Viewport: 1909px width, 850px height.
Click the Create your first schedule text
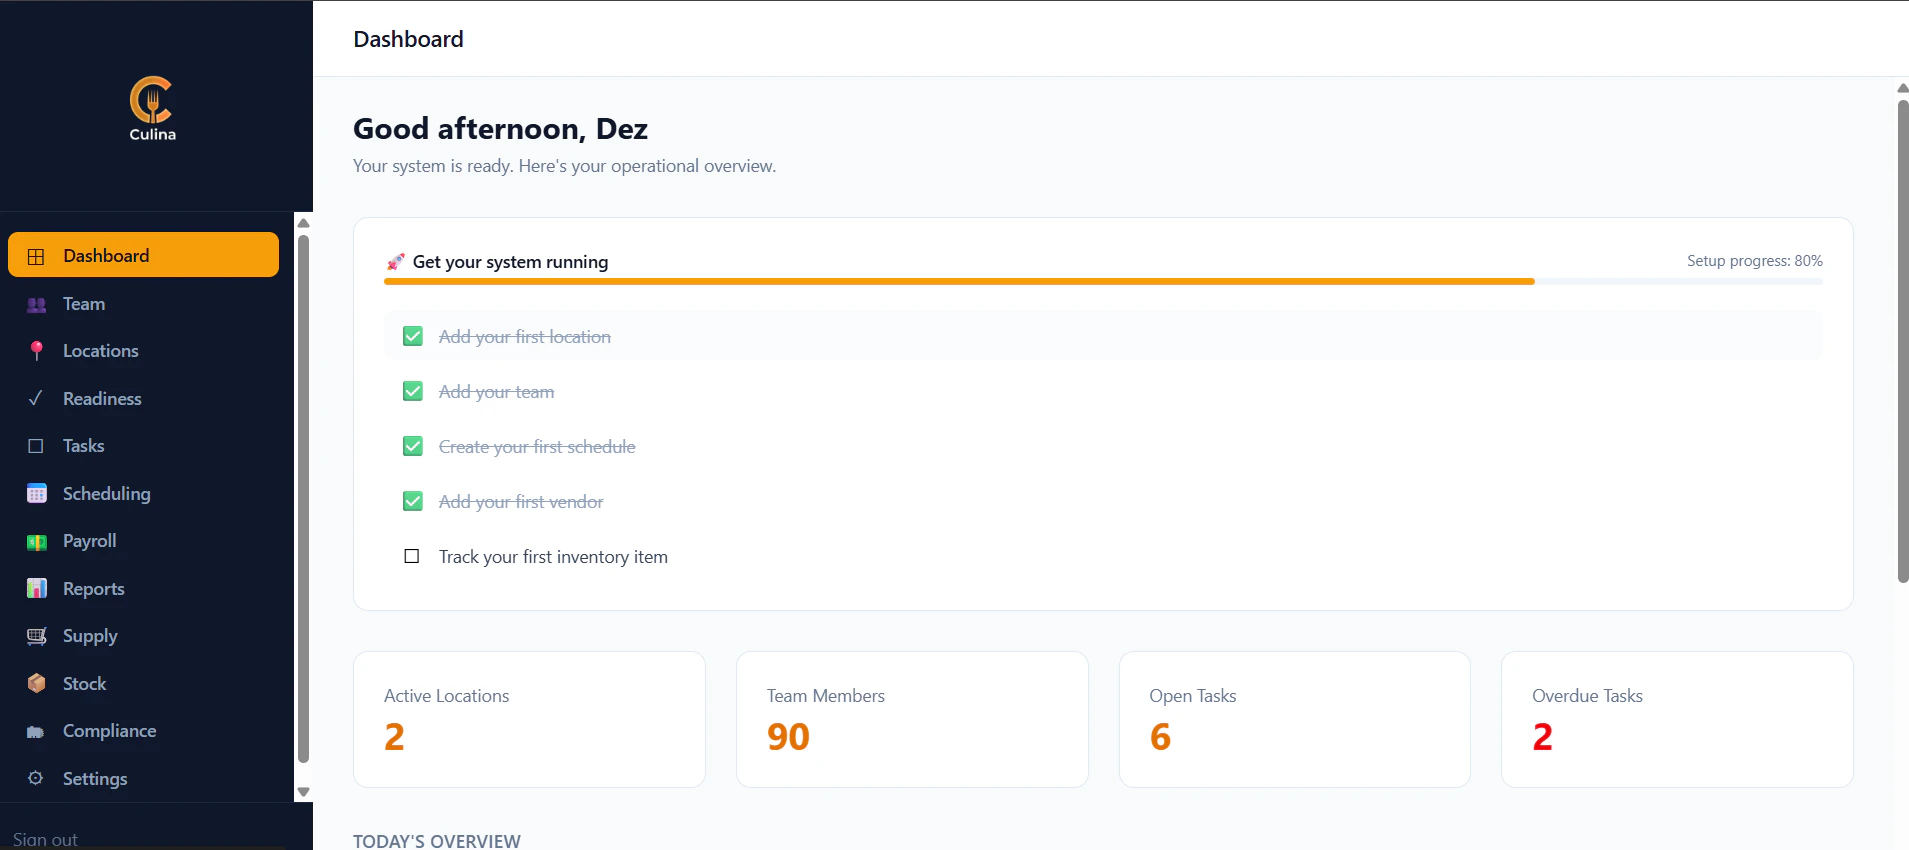click(x=537, y=447)
